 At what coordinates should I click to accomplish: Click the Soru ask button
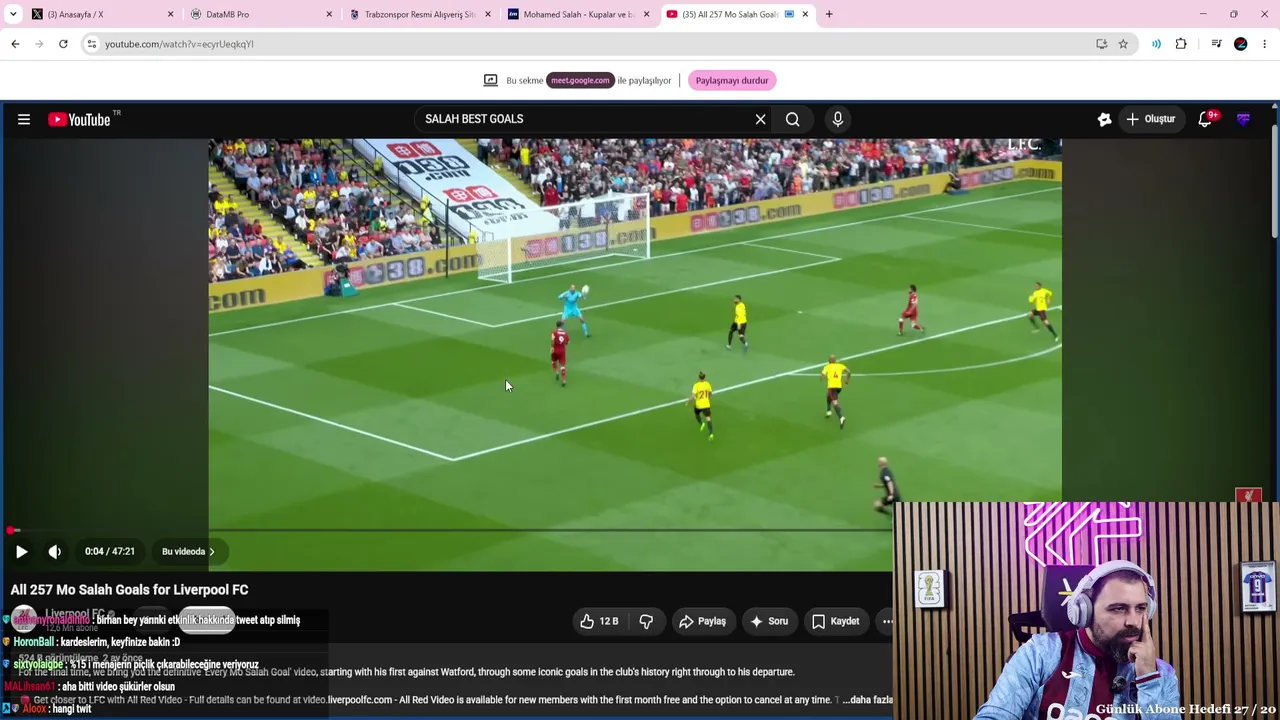pos(769,621)
